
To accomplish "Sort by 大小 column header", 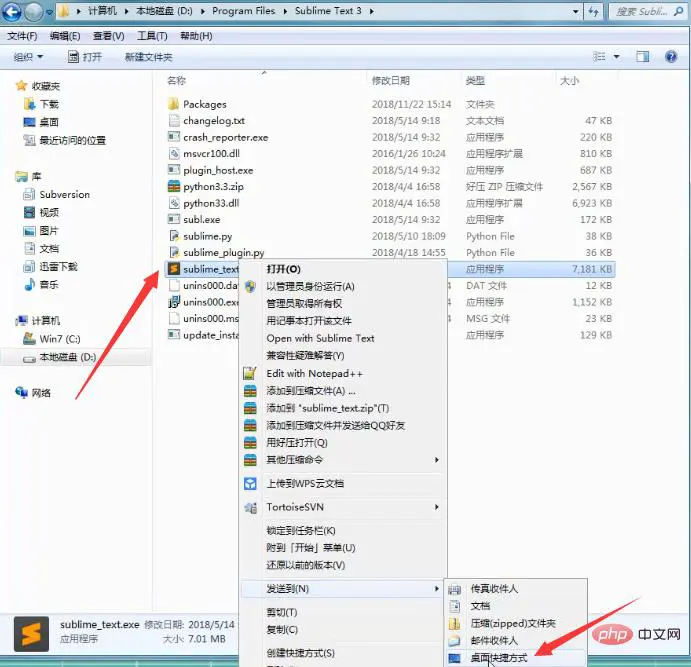I will [569, 80].
